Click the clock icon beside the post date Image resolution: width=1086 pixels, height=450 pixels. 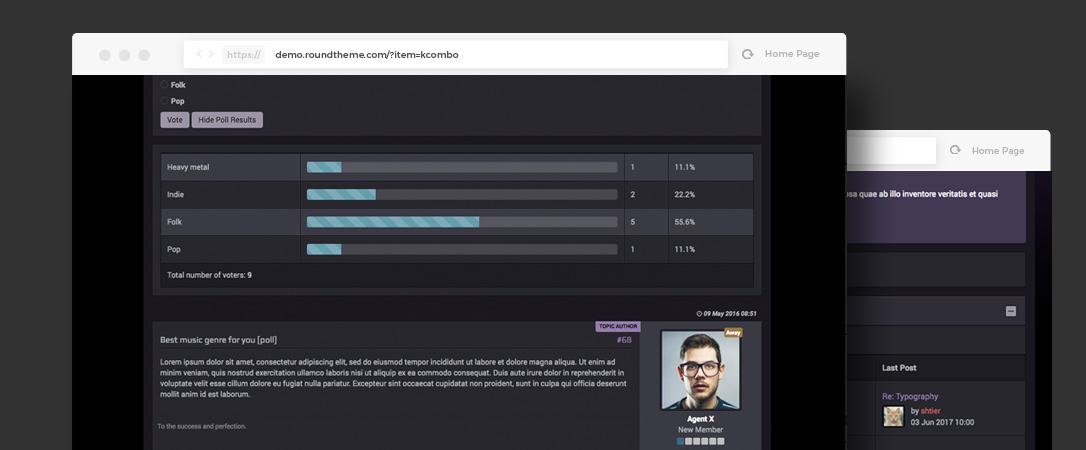pos(699,314)
